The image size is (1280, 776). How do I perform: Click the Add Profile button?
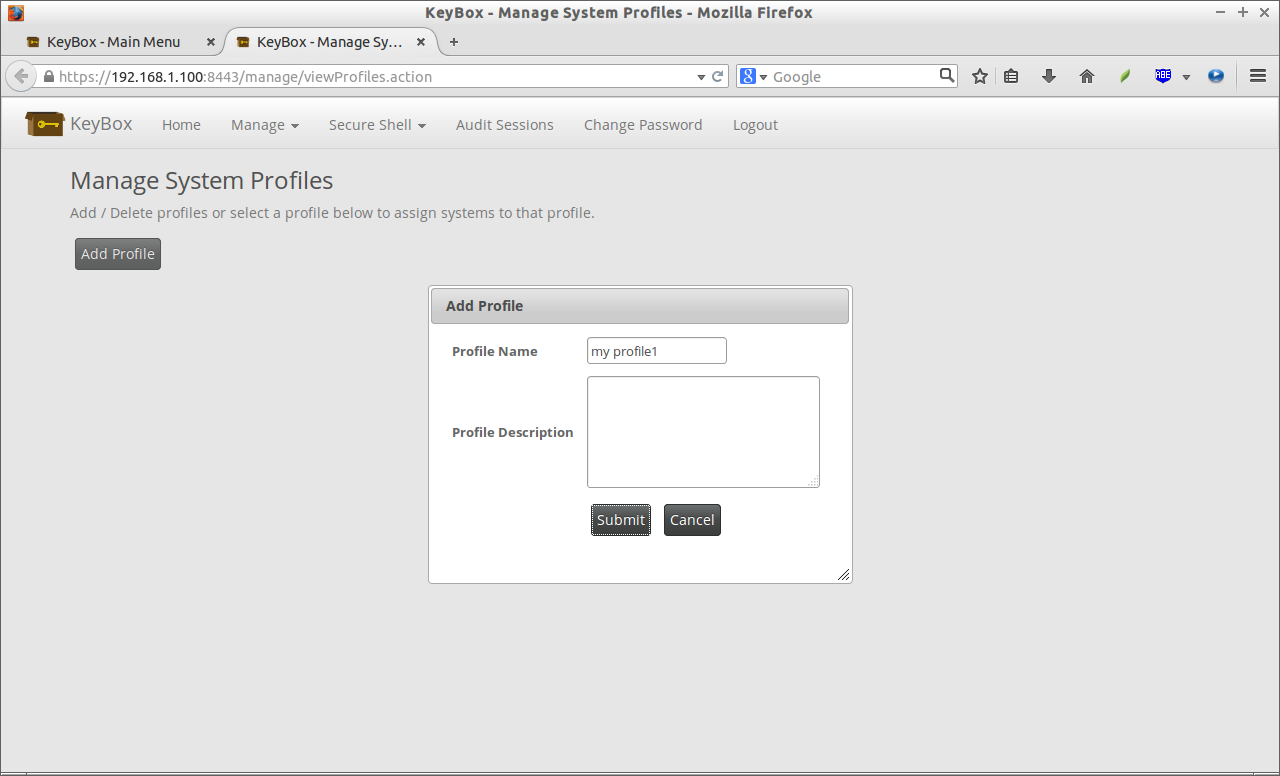tap(118, 254)
